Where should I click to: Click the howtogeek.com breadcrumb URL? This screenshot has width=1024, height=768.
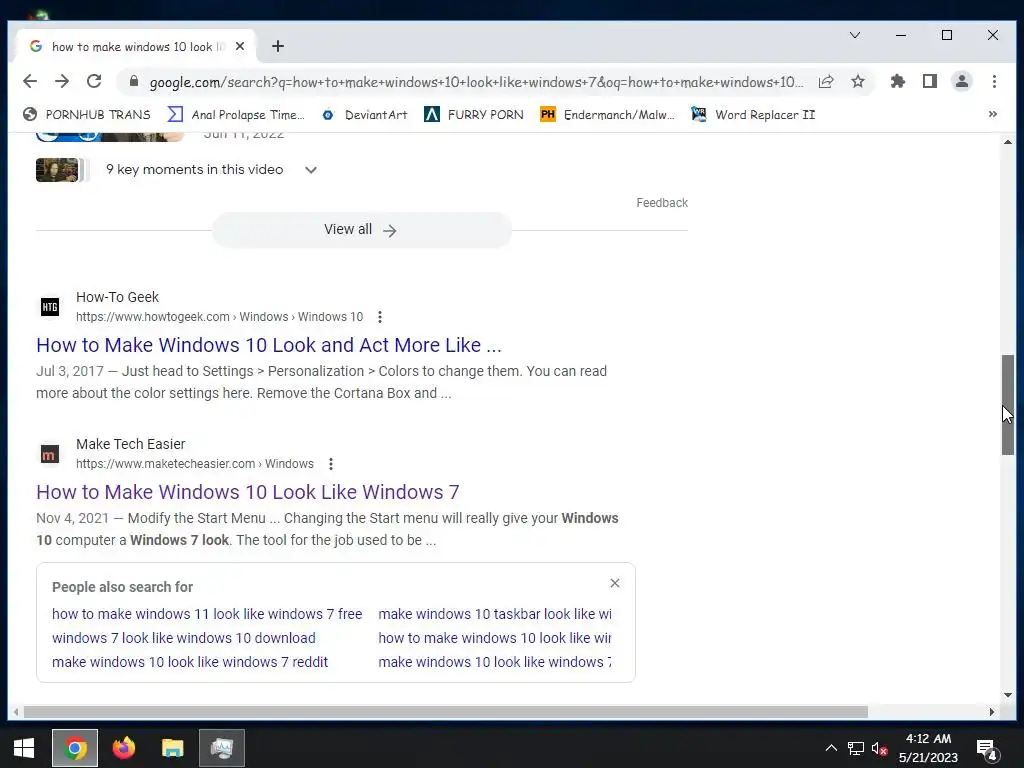pyautogui.click(x=219, y=317)
